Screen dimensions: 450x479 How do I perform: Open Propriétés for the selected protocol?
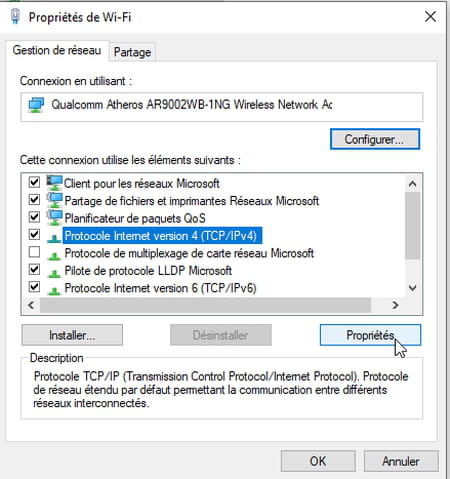370,335
